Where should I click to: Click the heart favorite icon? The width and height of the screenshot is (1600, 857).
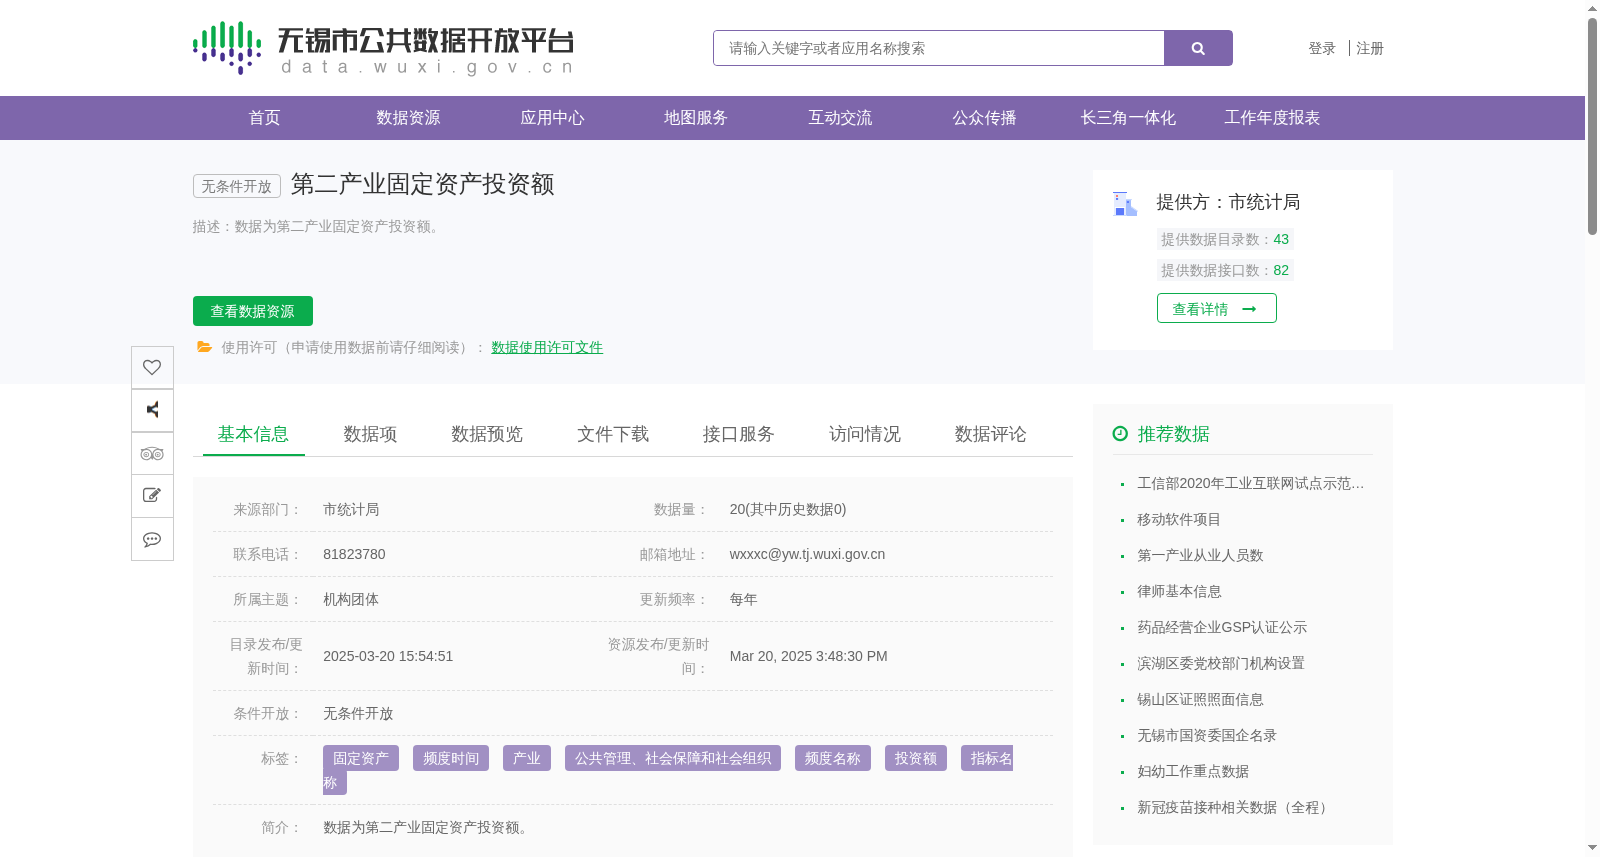[152, 367]
